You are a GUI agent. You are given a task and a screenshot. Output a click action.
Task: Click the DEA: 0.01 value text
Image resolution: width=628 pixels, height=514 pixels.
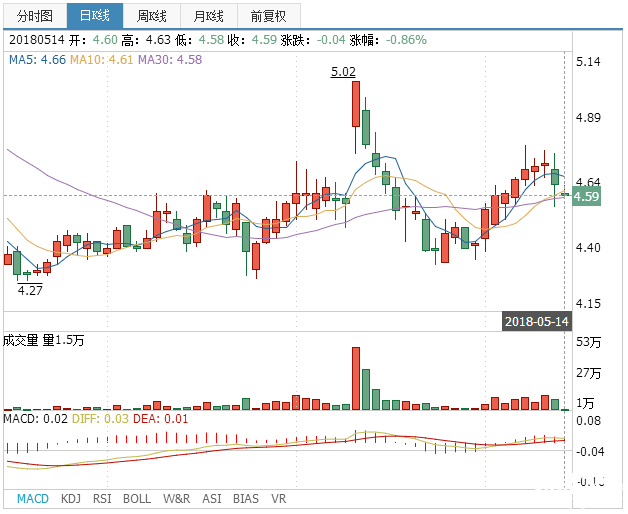[x=161, y=419]
